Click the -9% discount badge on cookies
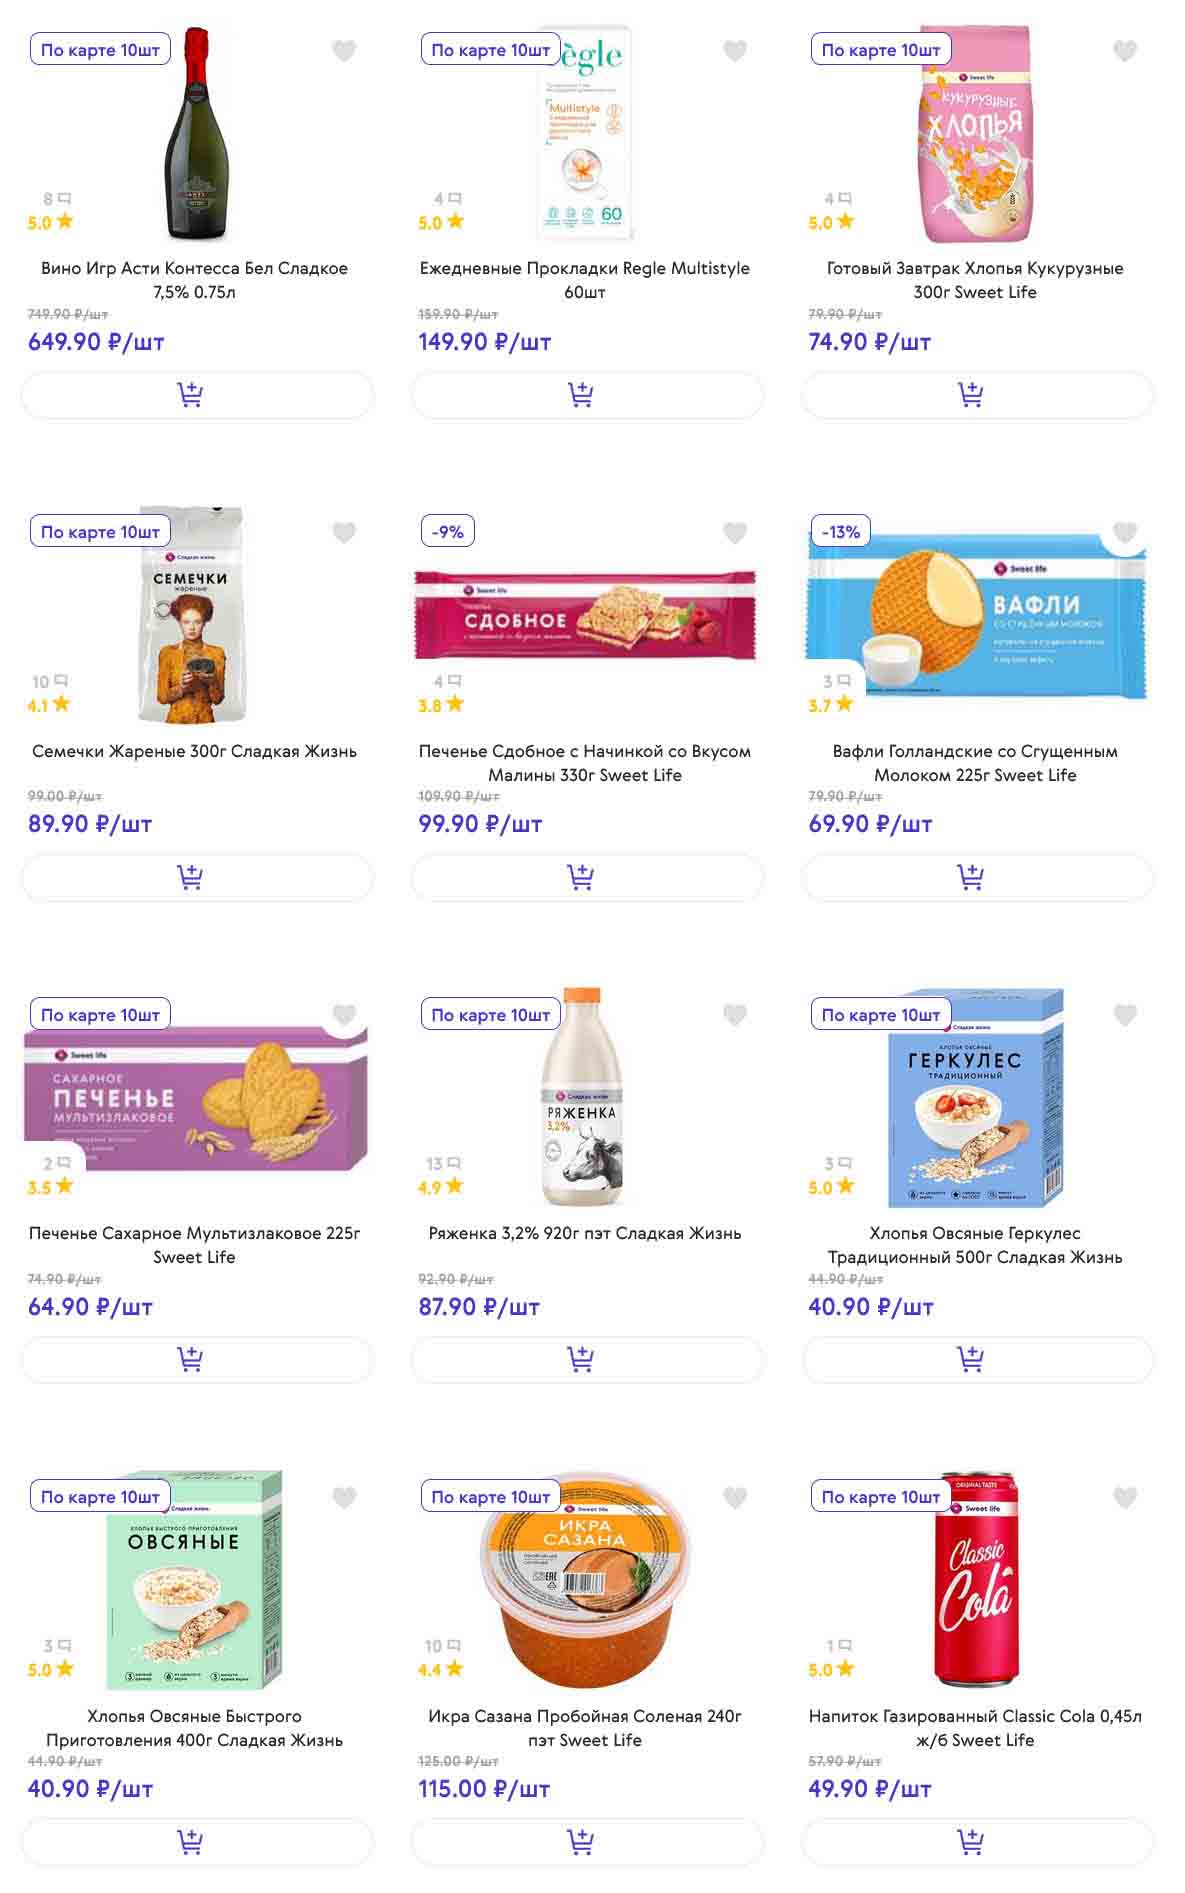The width and height of the screenshot is (1185, 1893). (447, 532)
